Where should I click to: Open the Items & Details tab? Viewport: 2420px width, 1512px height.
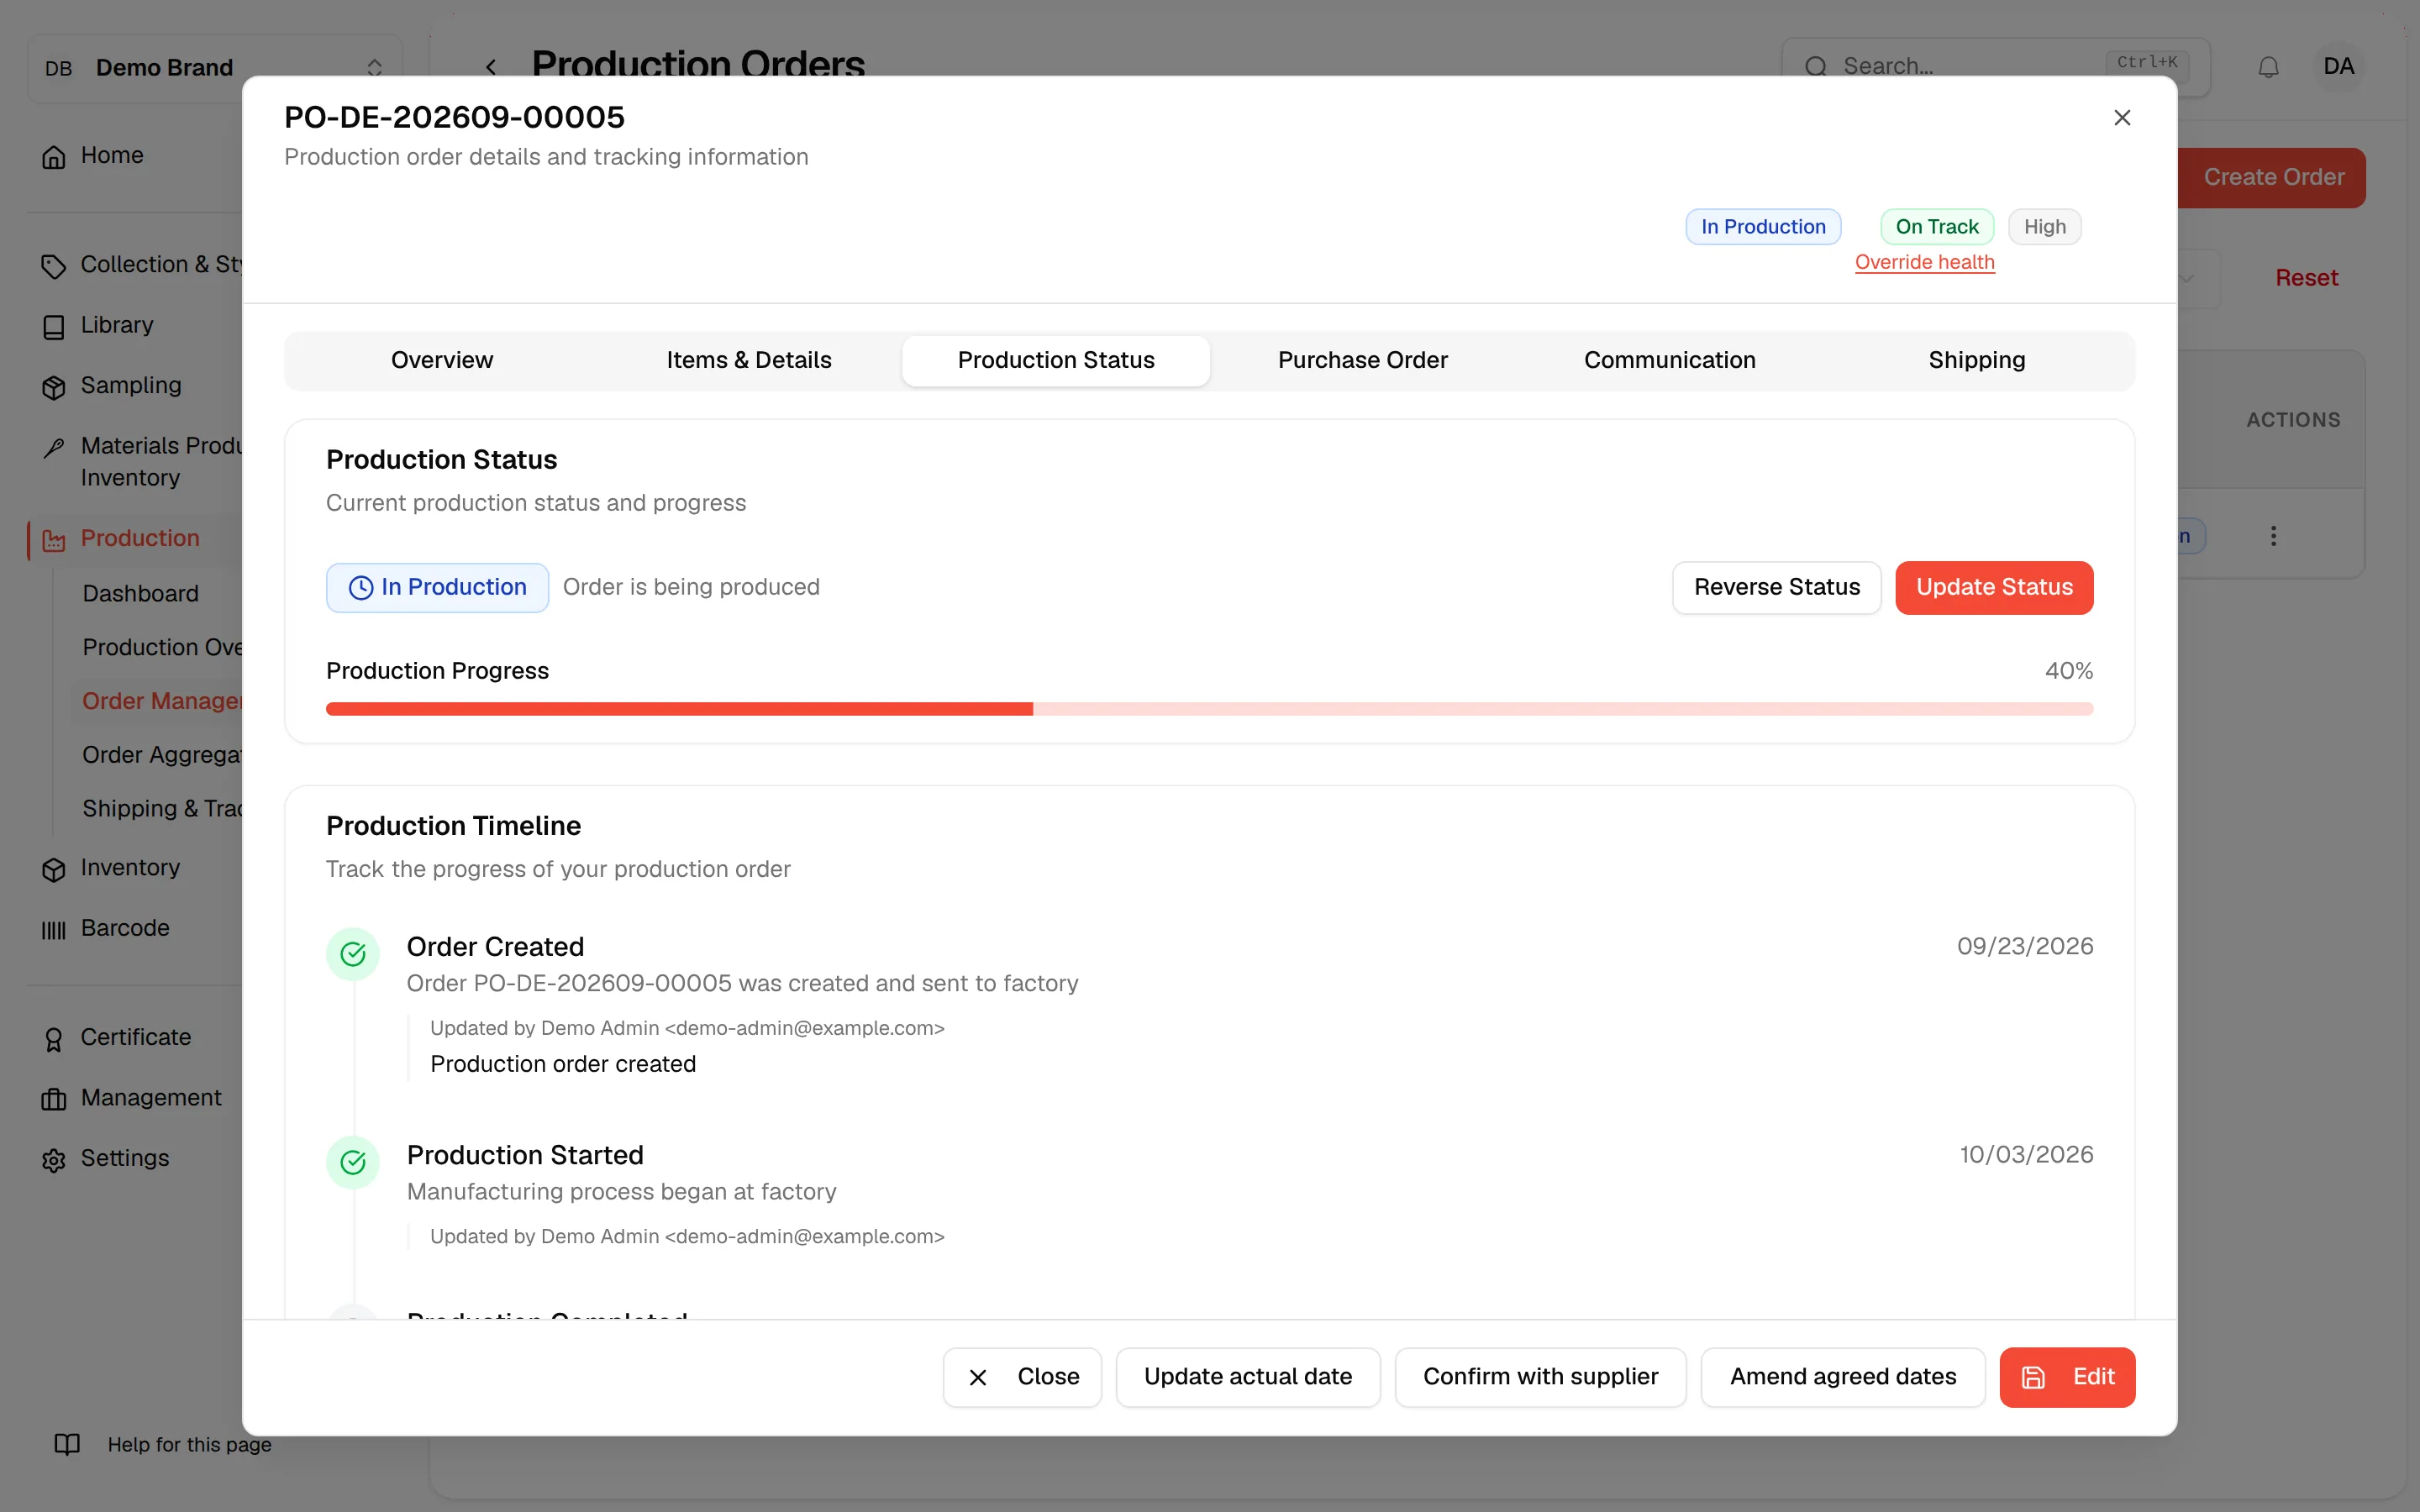click(x=749, y=360)
